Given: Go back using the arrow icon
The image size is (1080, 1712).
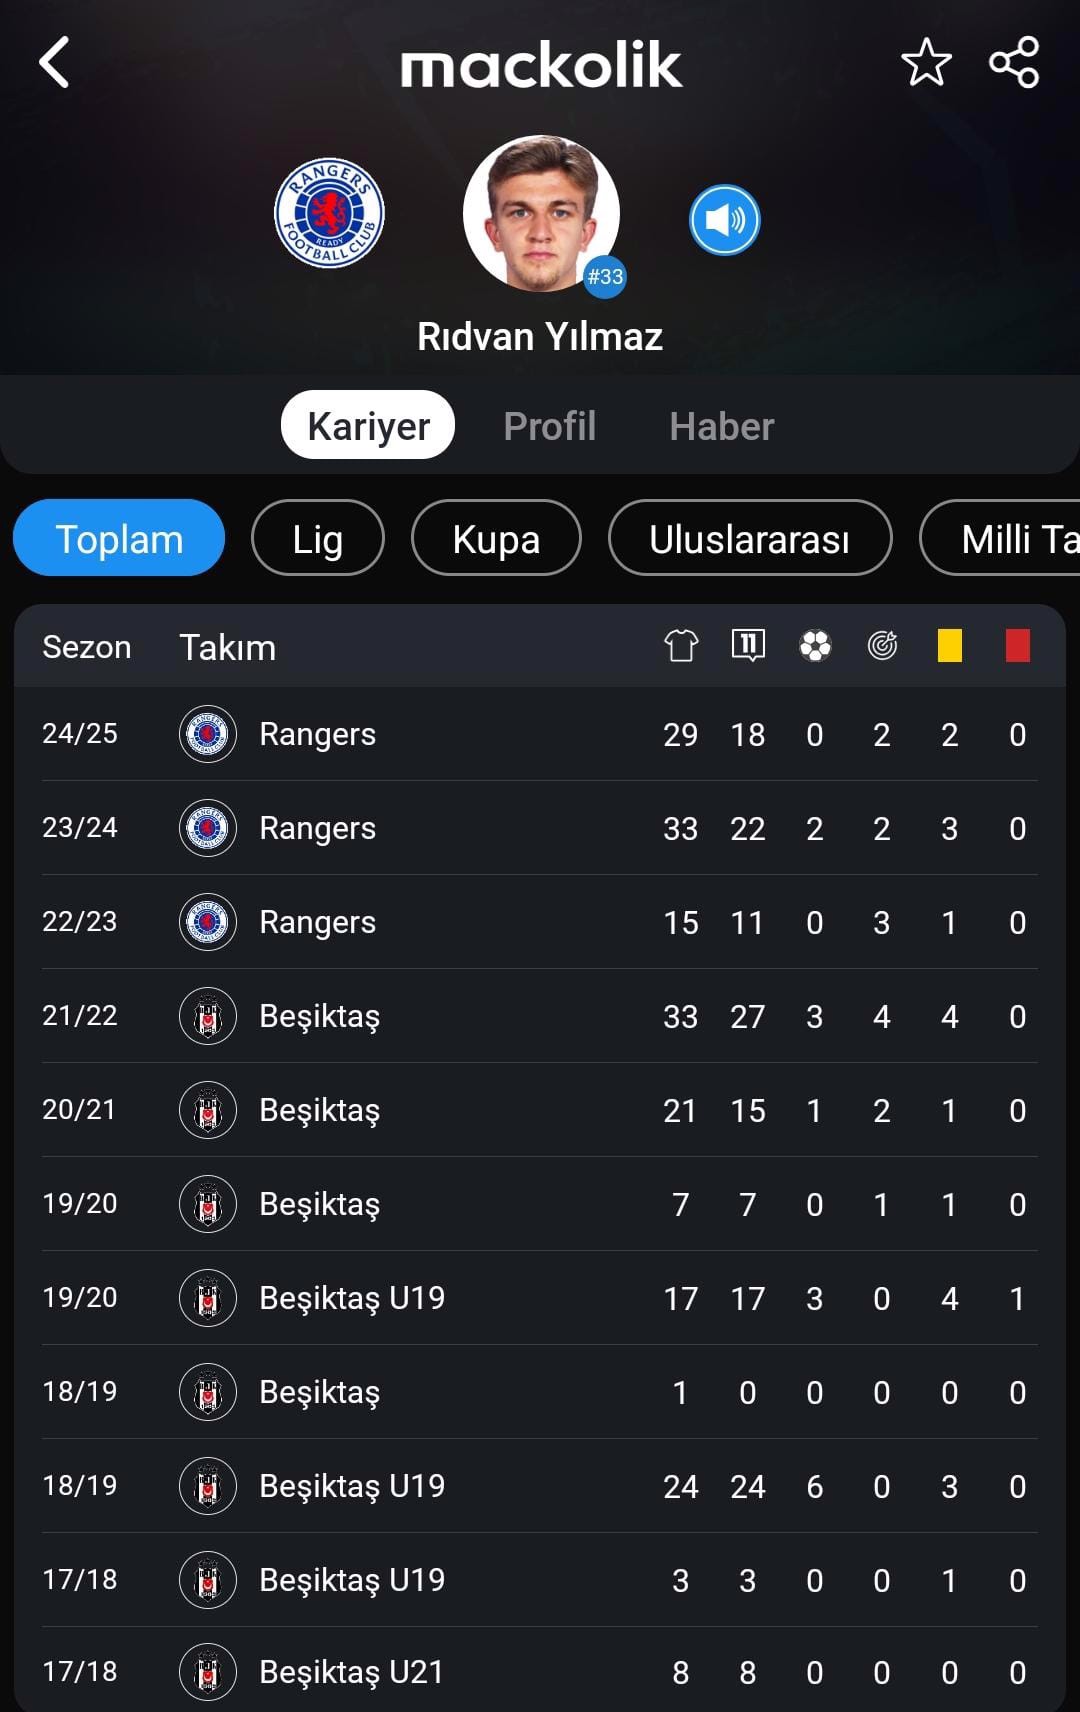Looking at the screenshot, I should tap(55, 63).
